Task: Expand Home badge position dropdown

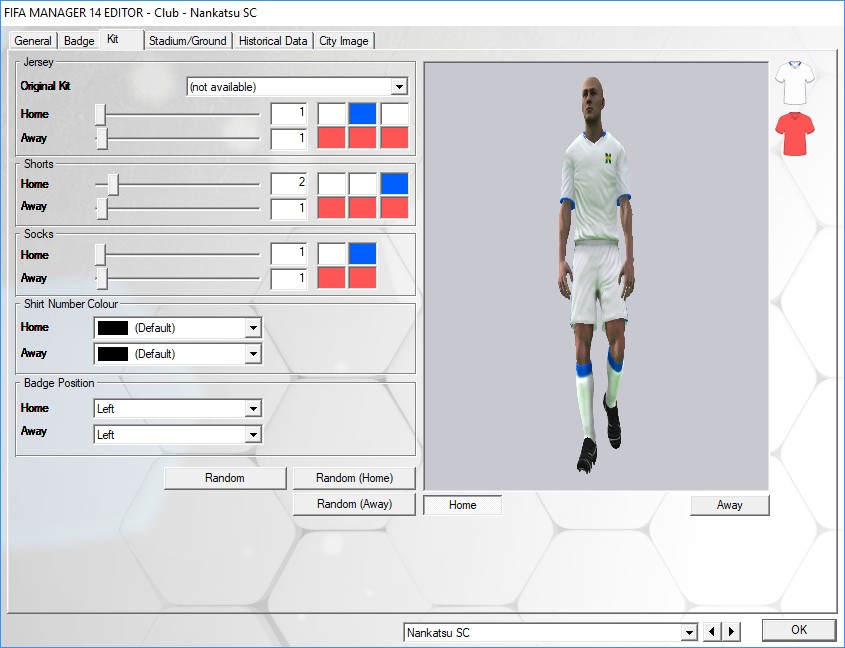Action: click(253, 409)
